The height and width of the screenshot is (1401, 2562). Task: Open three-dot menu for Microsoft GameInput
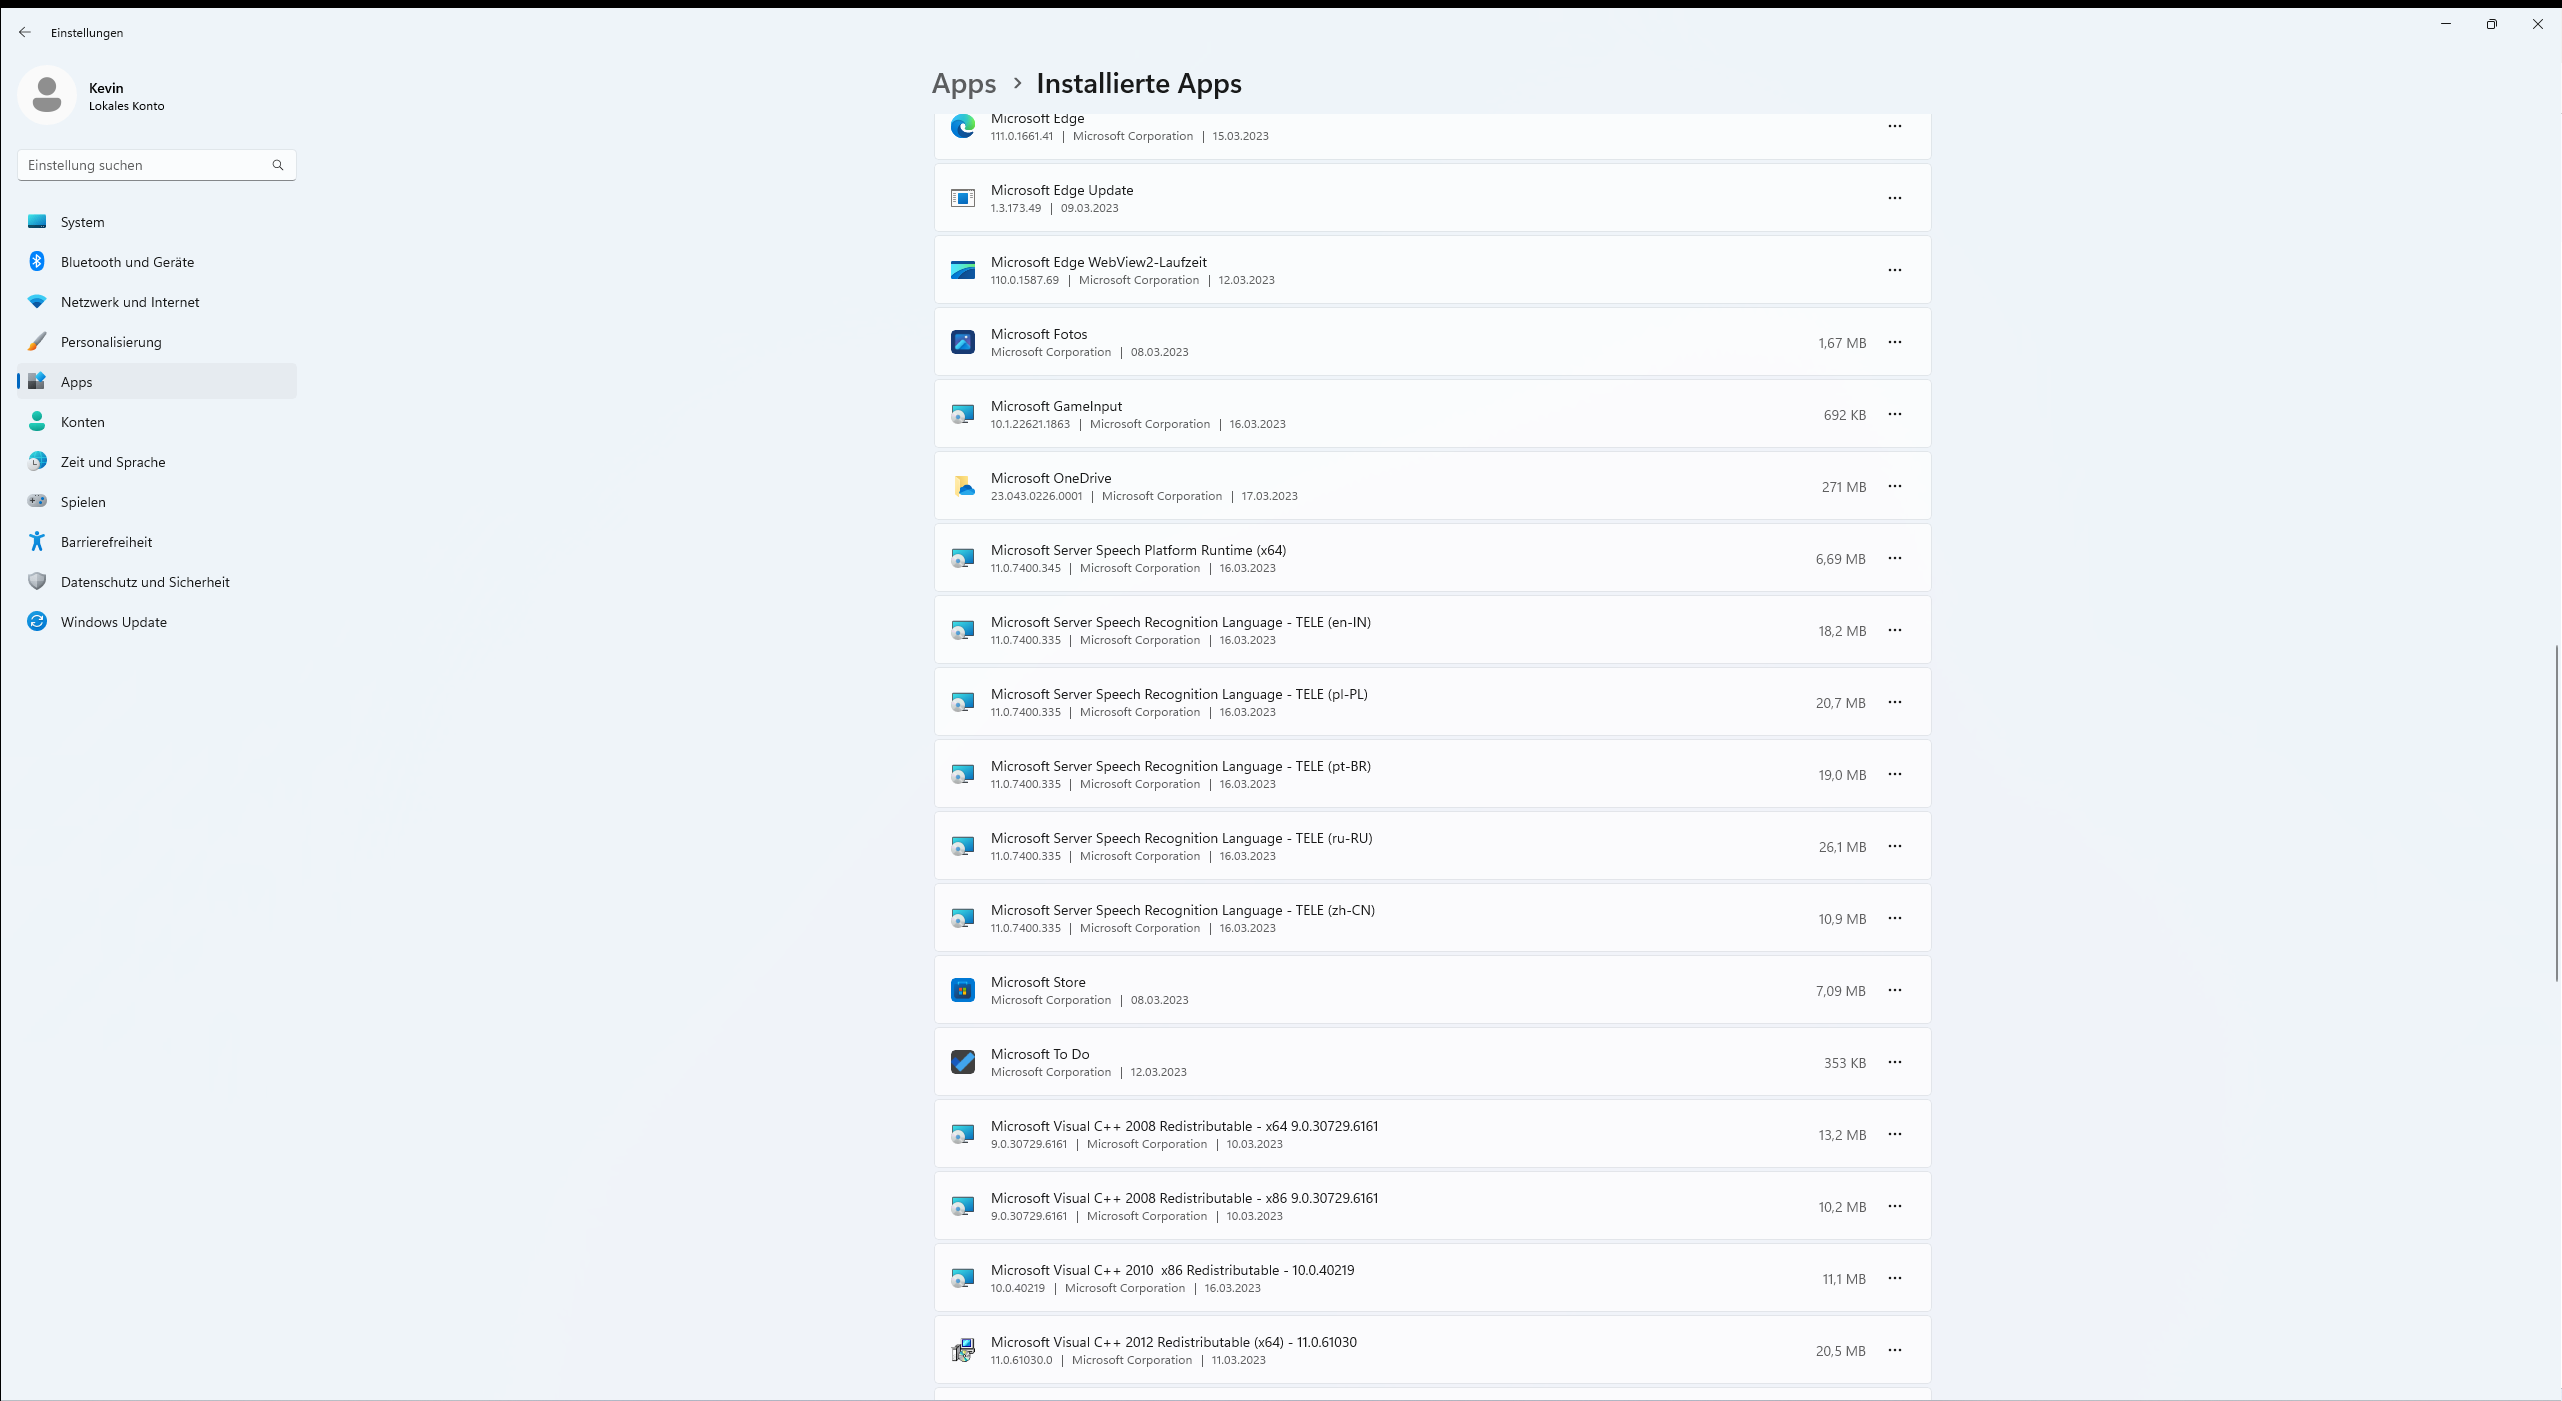click(x=1894, y=414)
